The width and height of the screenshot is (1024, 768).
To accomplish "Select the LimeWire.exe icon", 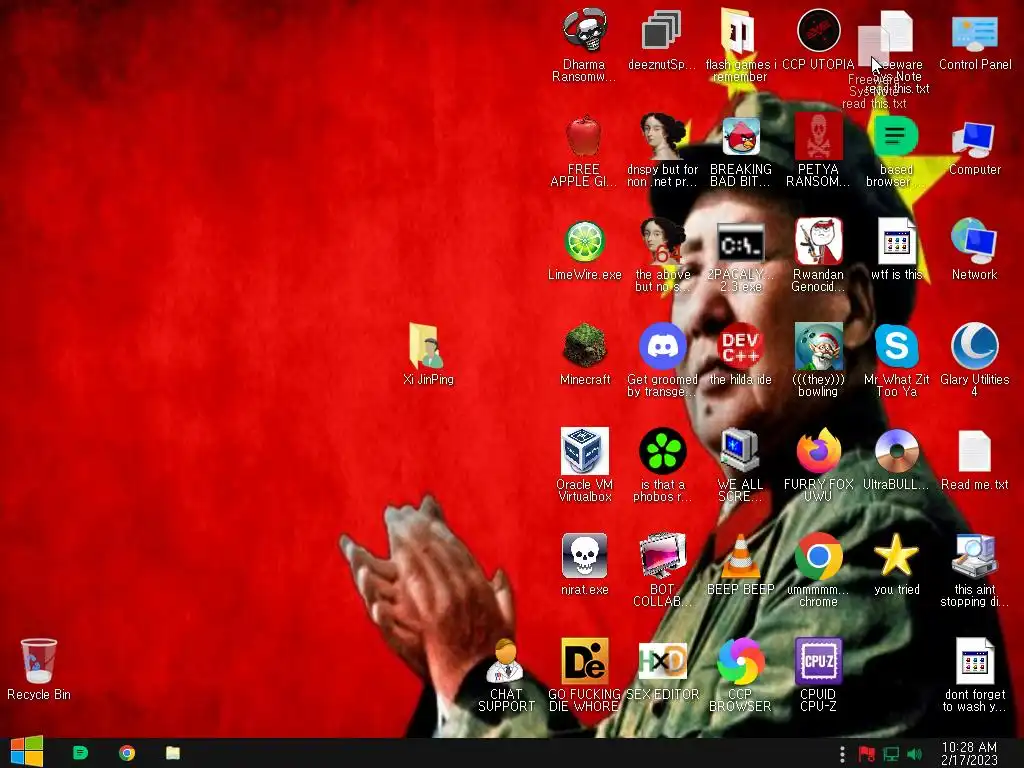I will coord(584,242).
